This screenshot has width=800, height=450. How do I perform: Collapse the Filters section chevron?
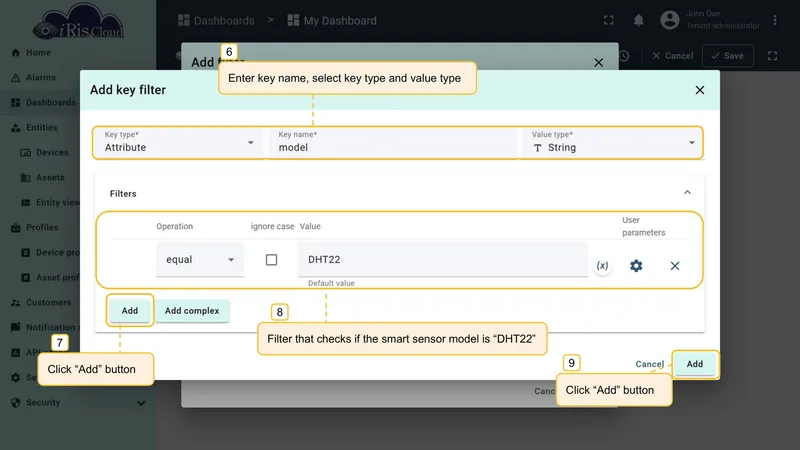[x=687, y=193]
